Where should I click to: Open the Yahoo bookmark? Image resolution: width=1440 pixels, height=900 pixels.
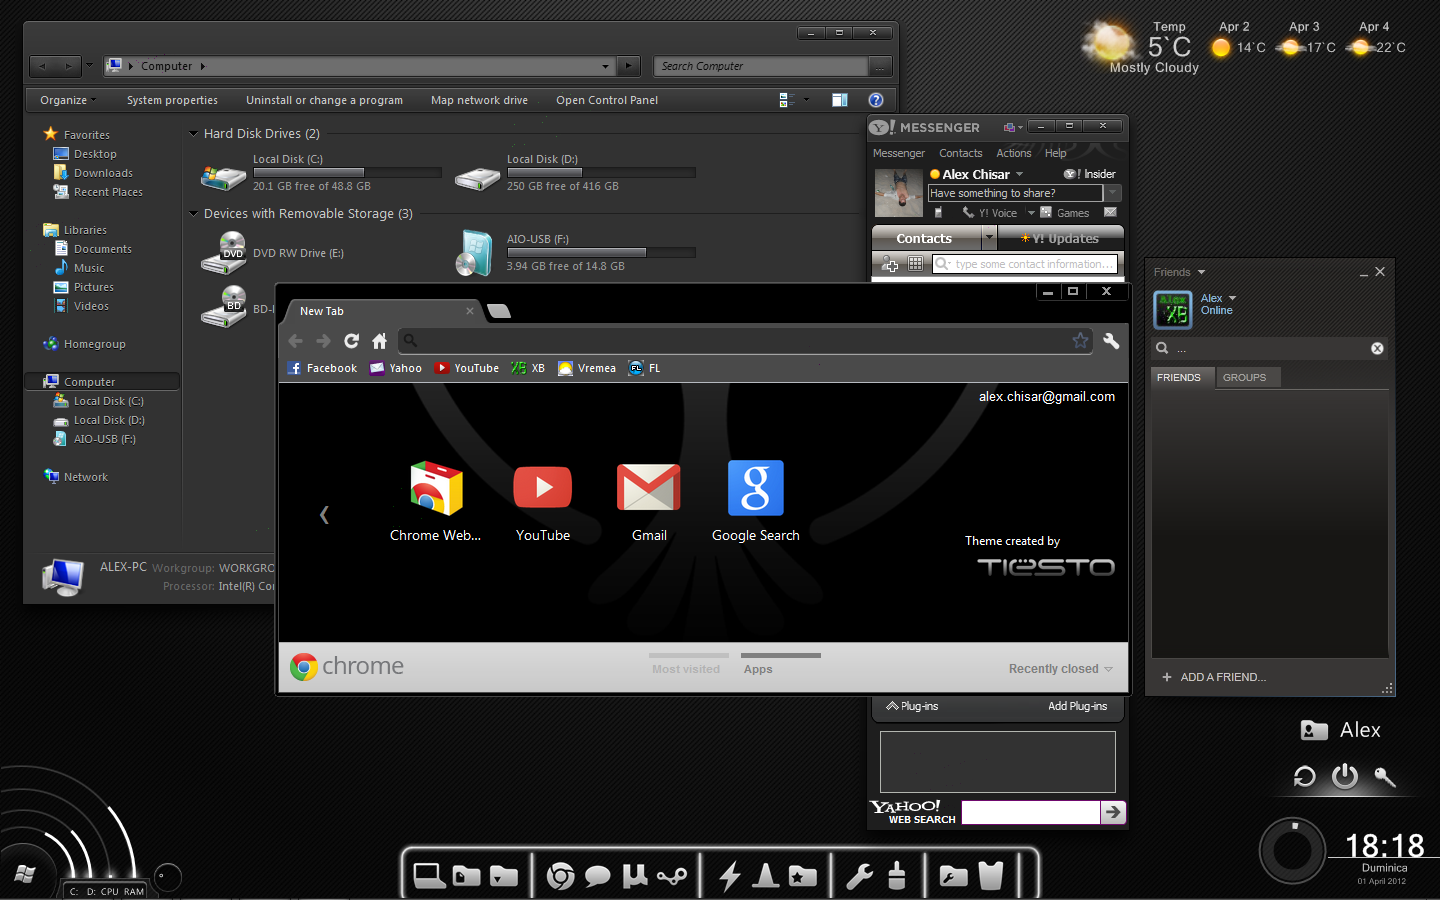(396, 368)
